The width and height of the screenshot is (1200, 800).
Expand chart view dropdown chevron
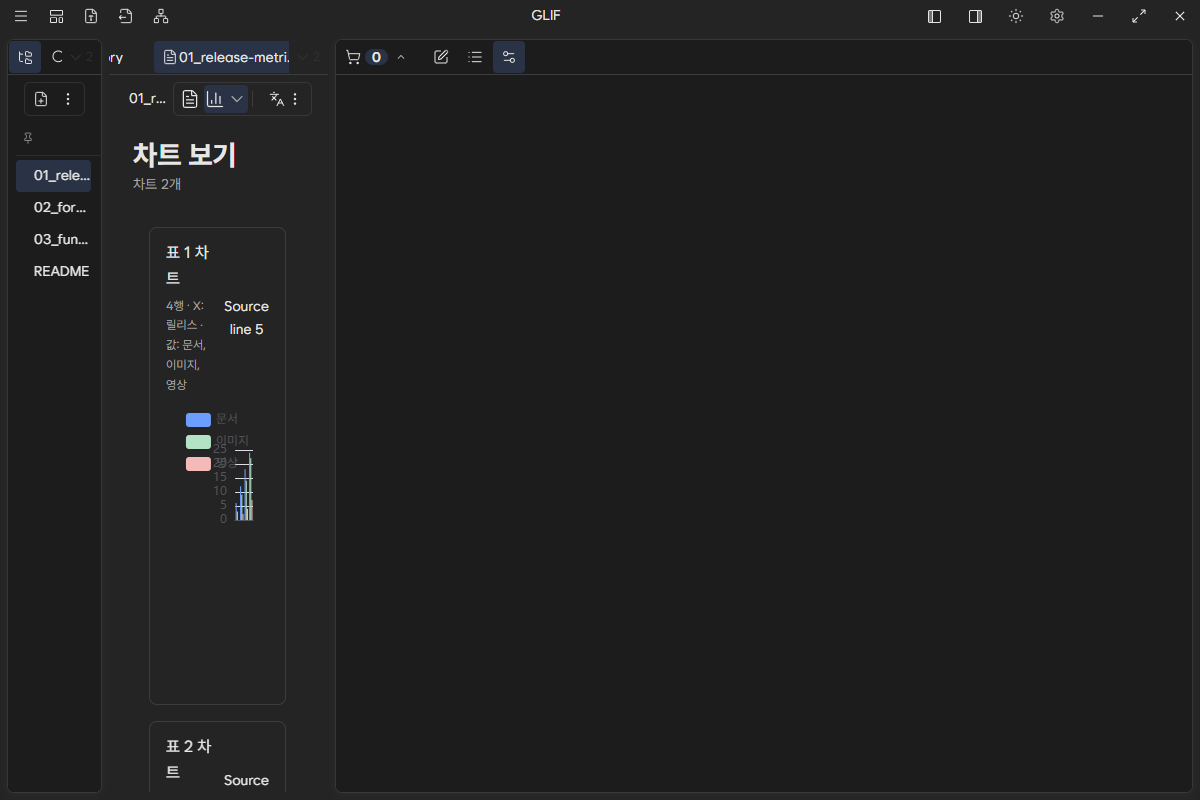pos(237,99)
